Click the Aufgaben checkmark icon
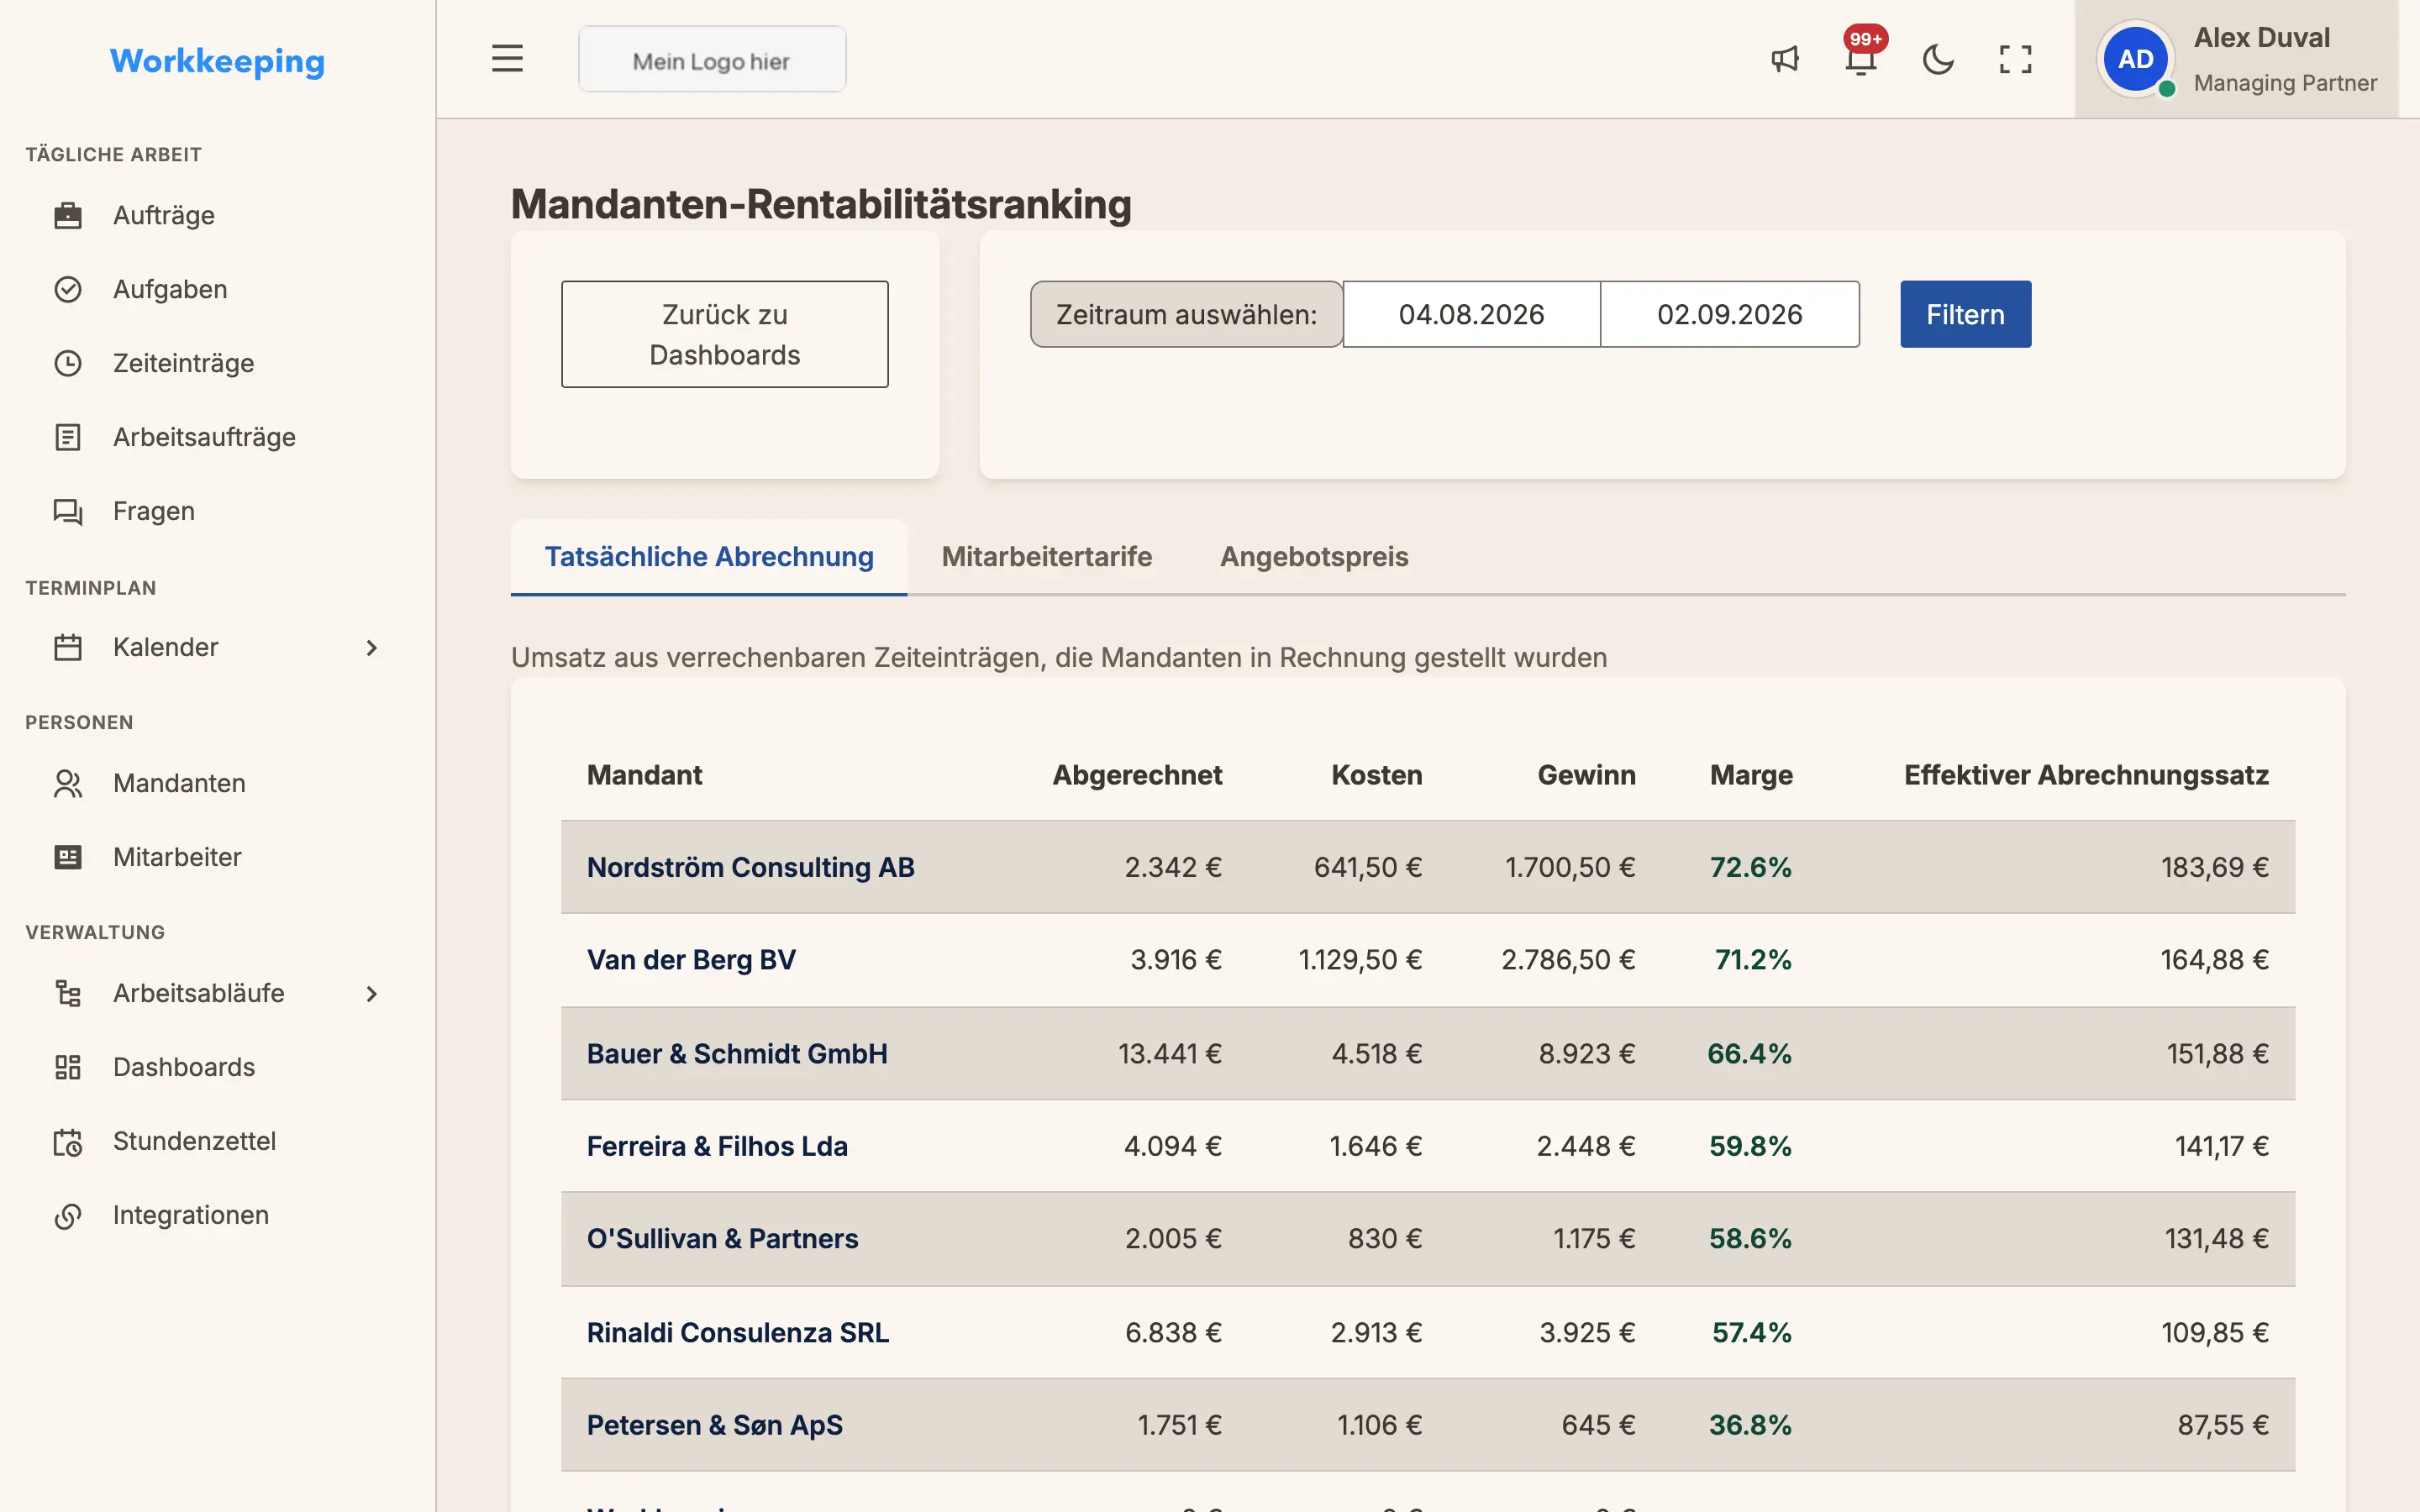Image resolution: width=2420 pixels, height=1512 pixels. [x=68, y=289]
